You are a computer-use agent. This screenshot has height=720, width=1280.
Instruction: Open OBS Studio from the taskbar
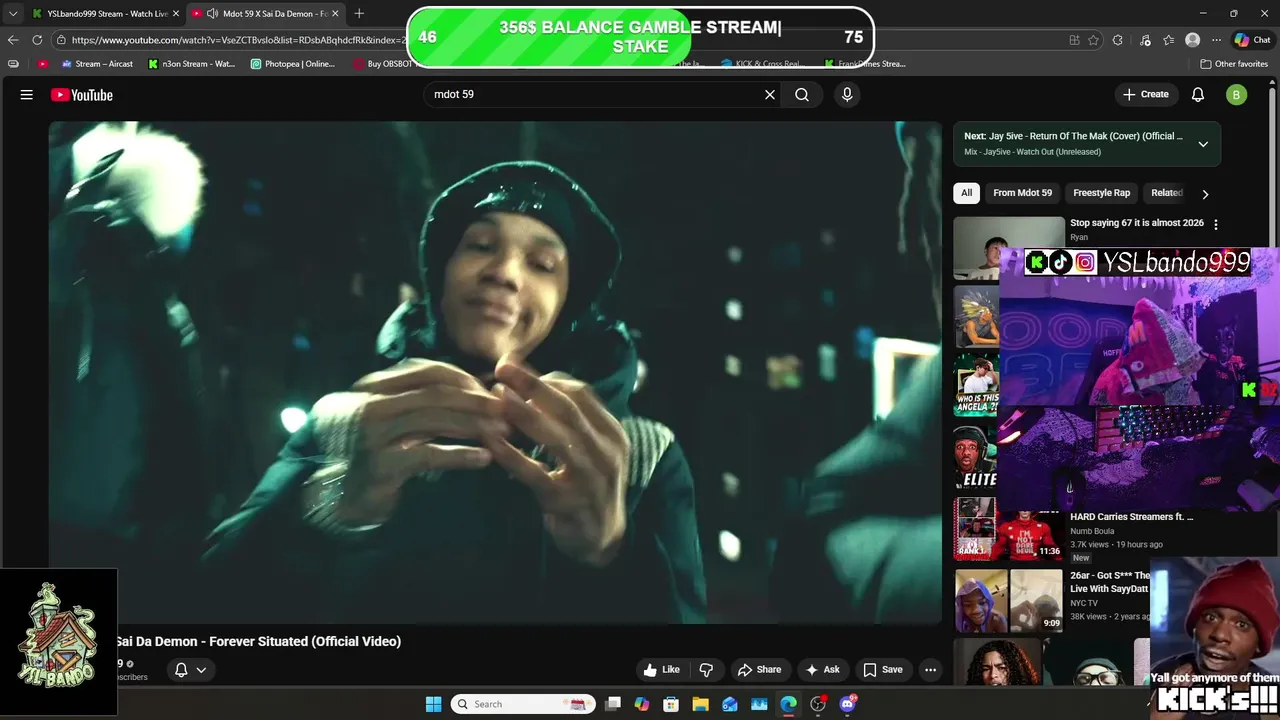click(x=818, y=704)
